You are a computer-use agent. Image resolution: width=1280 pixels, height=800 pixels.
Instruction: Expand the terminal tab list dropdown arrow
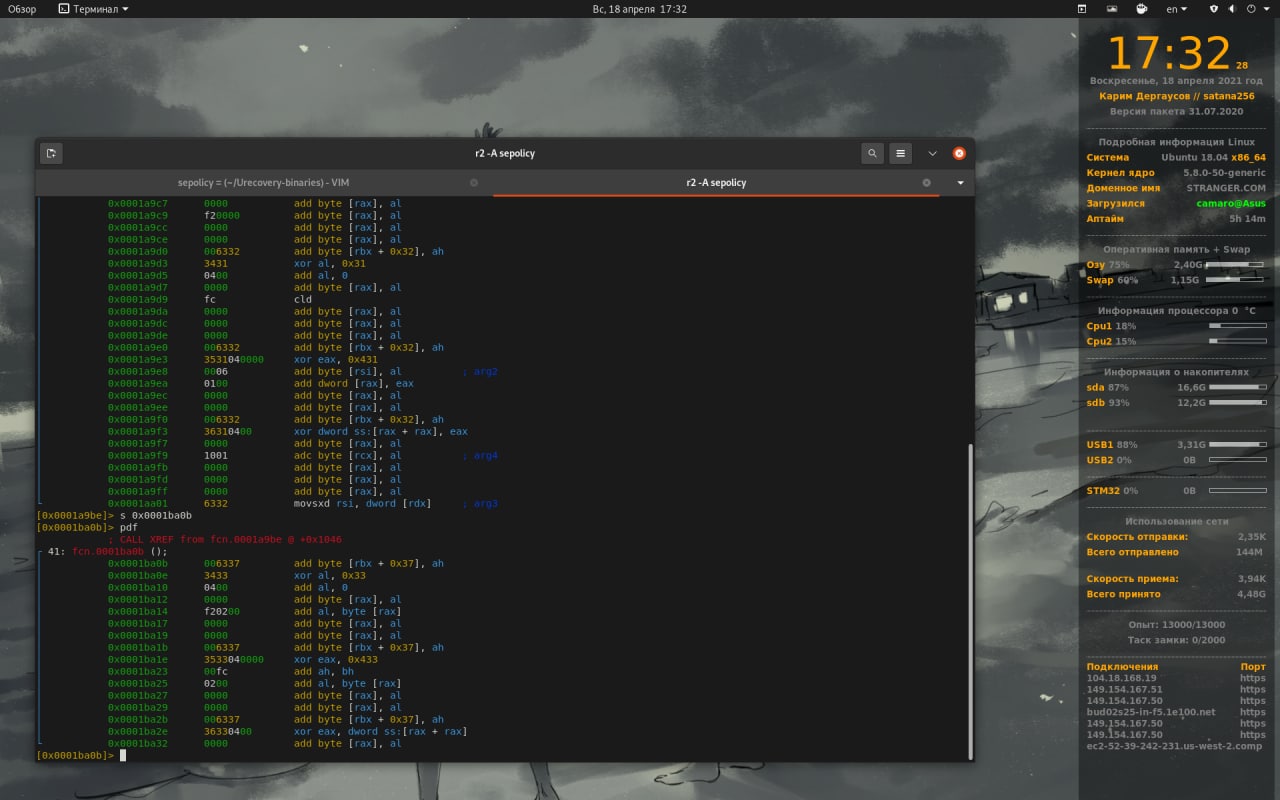[x=960, y=183]
